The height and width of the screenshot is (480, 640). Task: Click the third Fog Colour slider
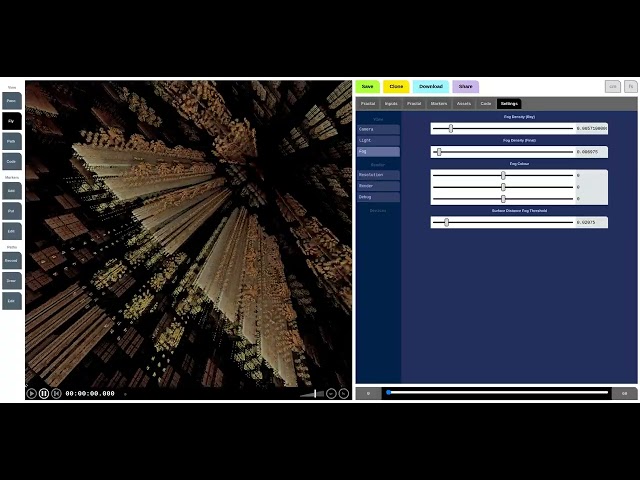click(x=503, y=199)
